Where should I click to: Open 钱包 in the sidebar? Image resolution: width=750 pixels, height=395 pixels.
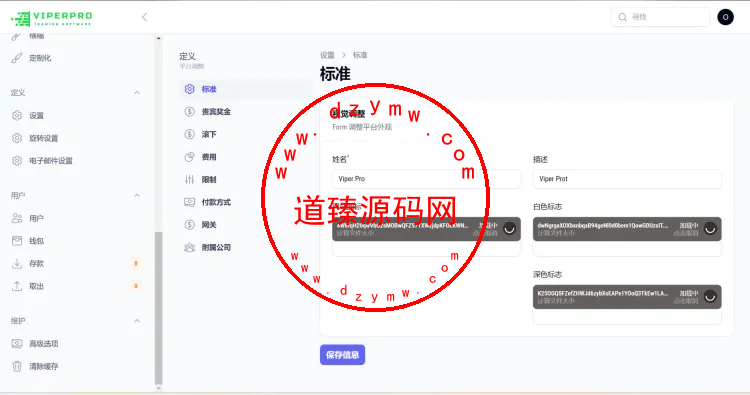click(x=36, y=241)
